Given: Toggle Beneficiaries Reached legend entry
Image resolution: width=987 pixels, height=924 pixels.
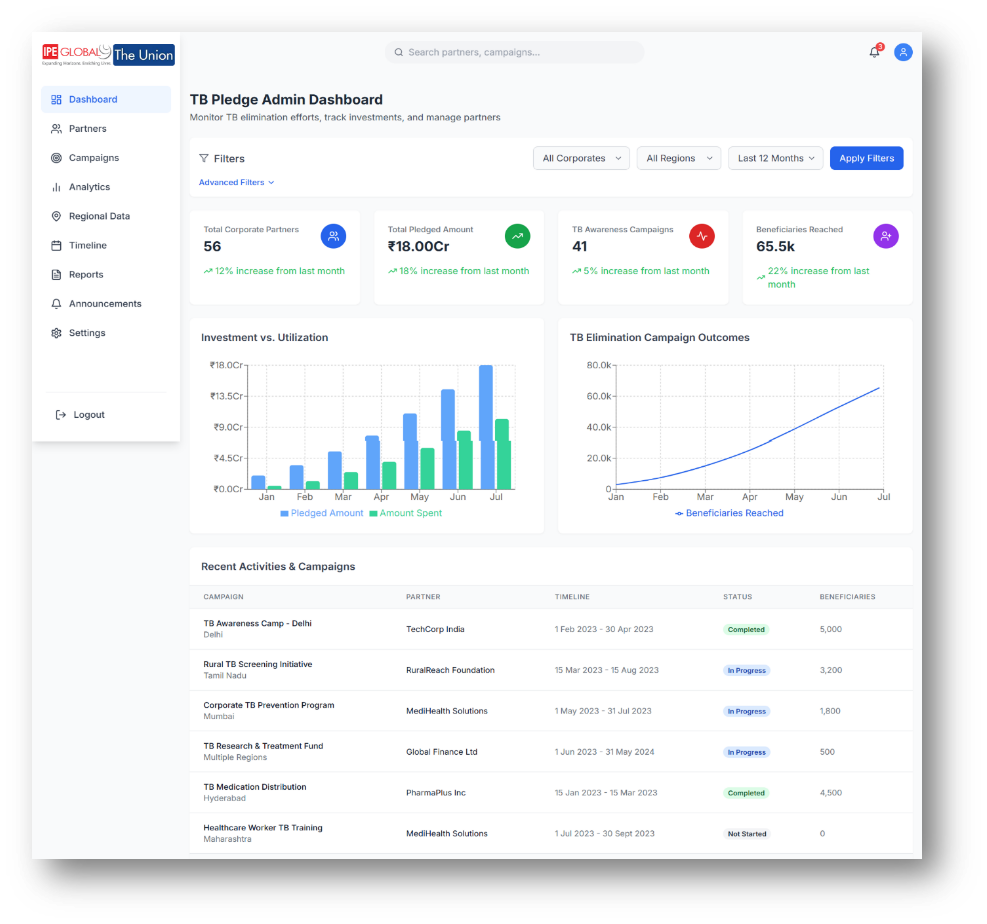Looking at the screenshot, I should pos(729,513).
